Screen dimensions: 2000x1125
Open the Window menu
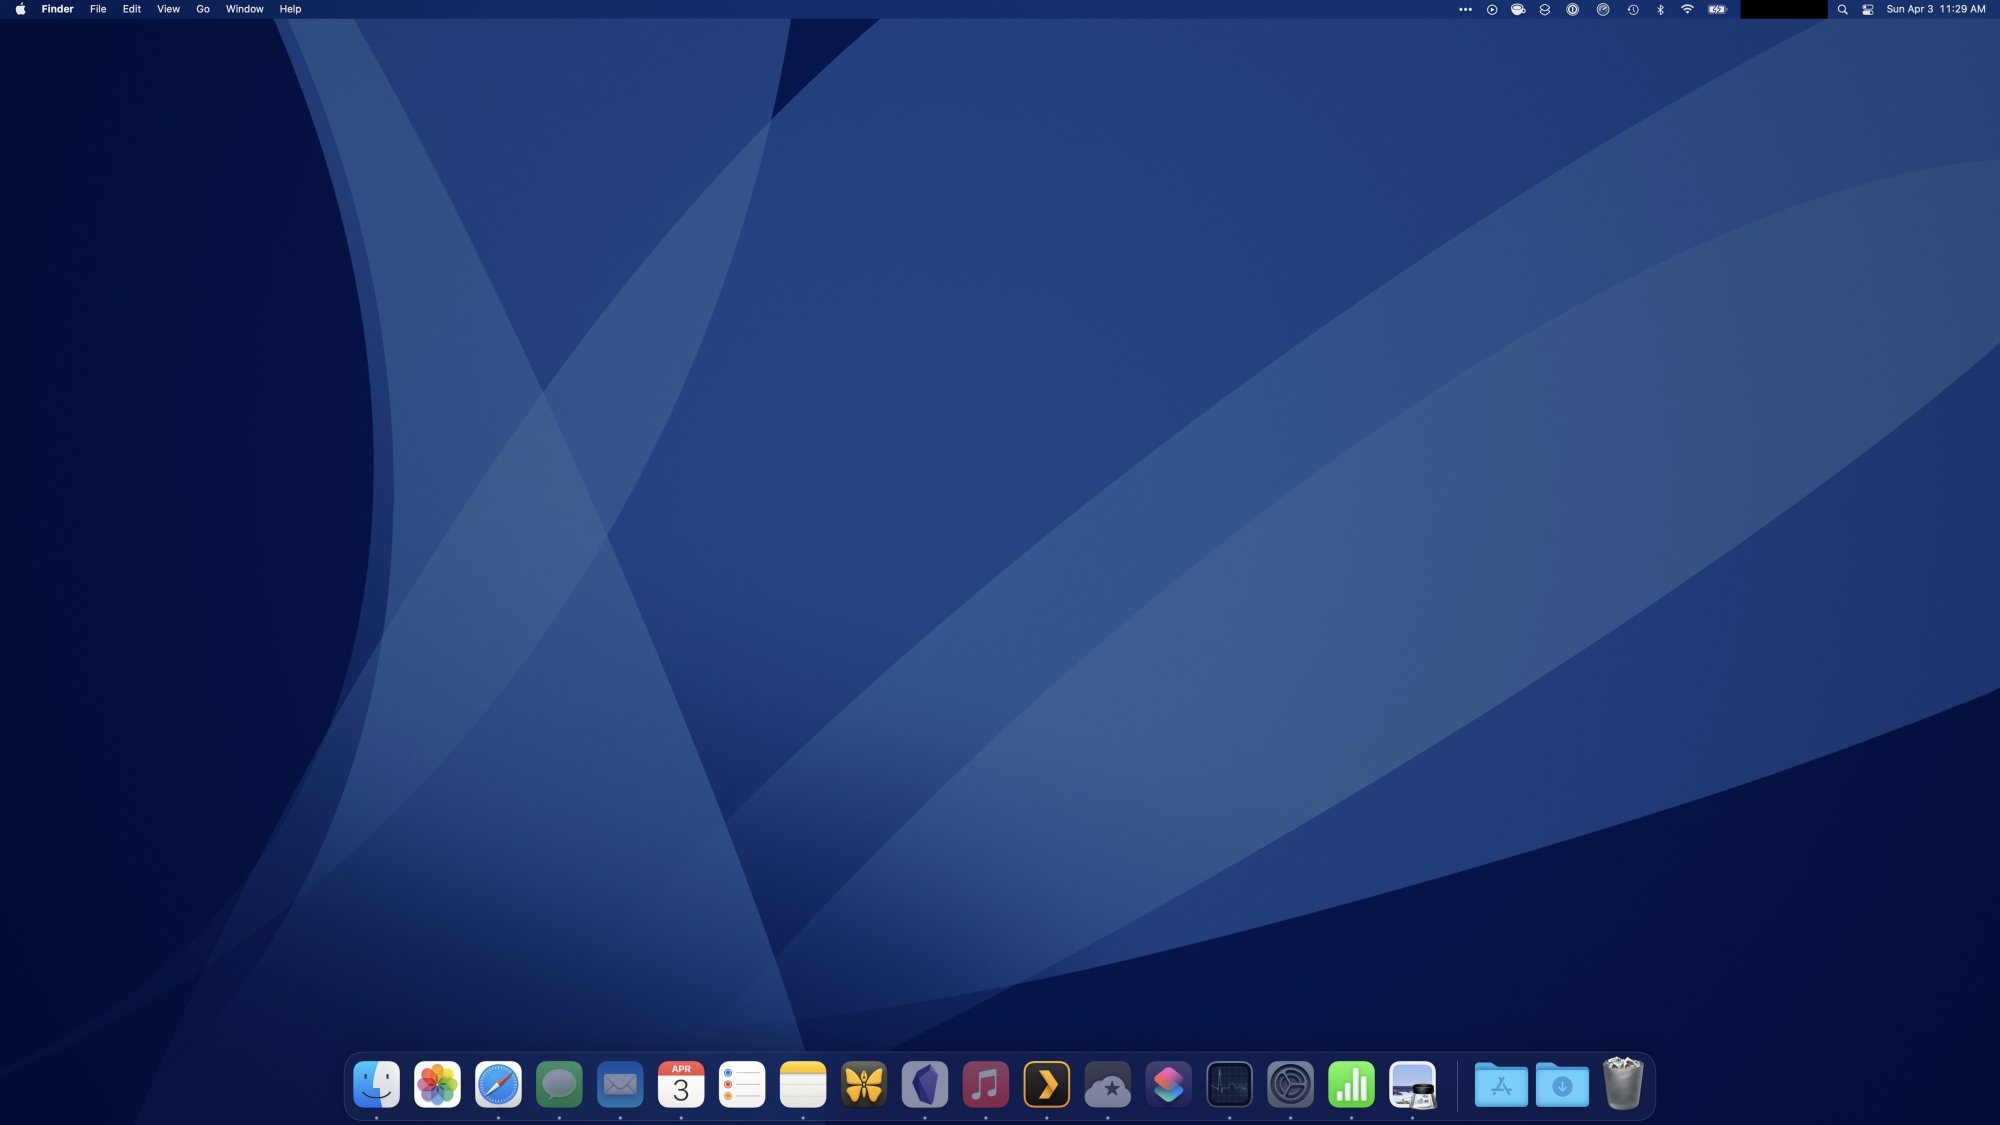(244, 9)
